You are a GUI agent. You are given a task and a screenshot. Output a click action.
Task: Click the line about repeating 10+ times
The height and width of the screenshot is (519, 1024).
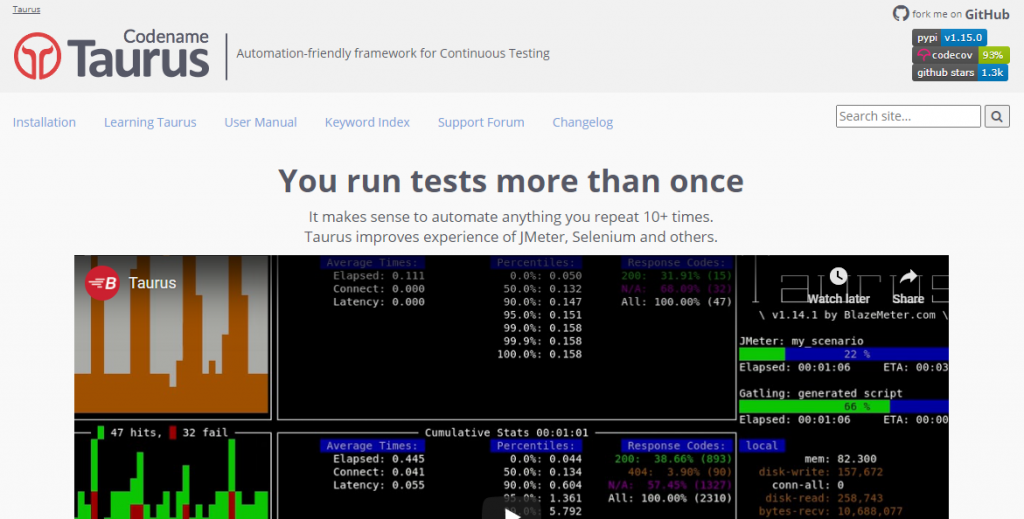coord(511,216)
